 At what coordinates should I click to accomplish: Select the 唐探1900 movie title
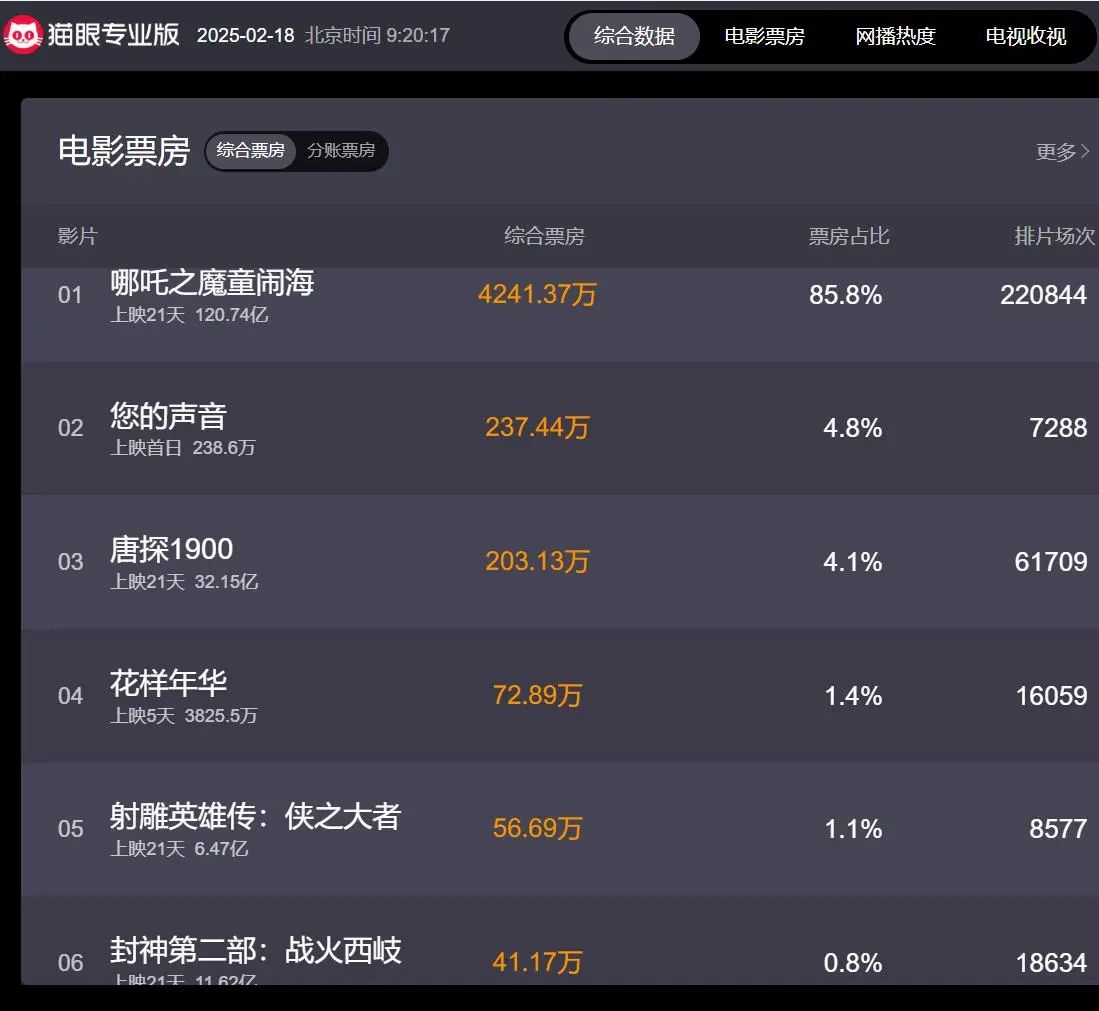171,549
